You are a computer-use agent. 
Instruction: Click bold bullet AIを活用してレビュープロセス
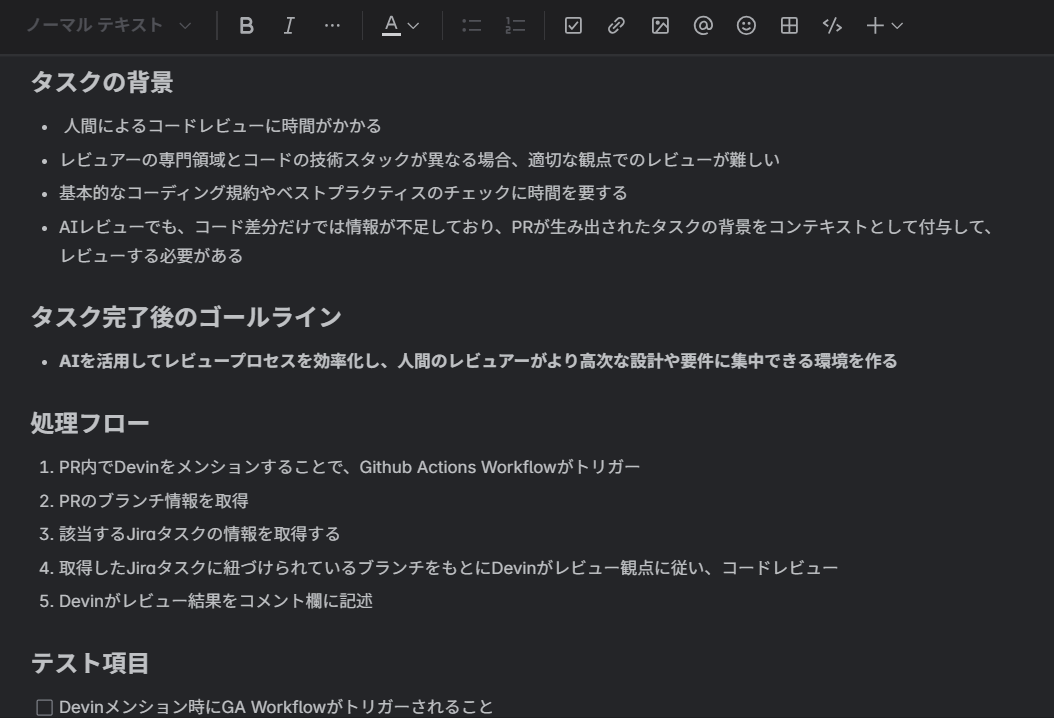[x=478, y=361]
